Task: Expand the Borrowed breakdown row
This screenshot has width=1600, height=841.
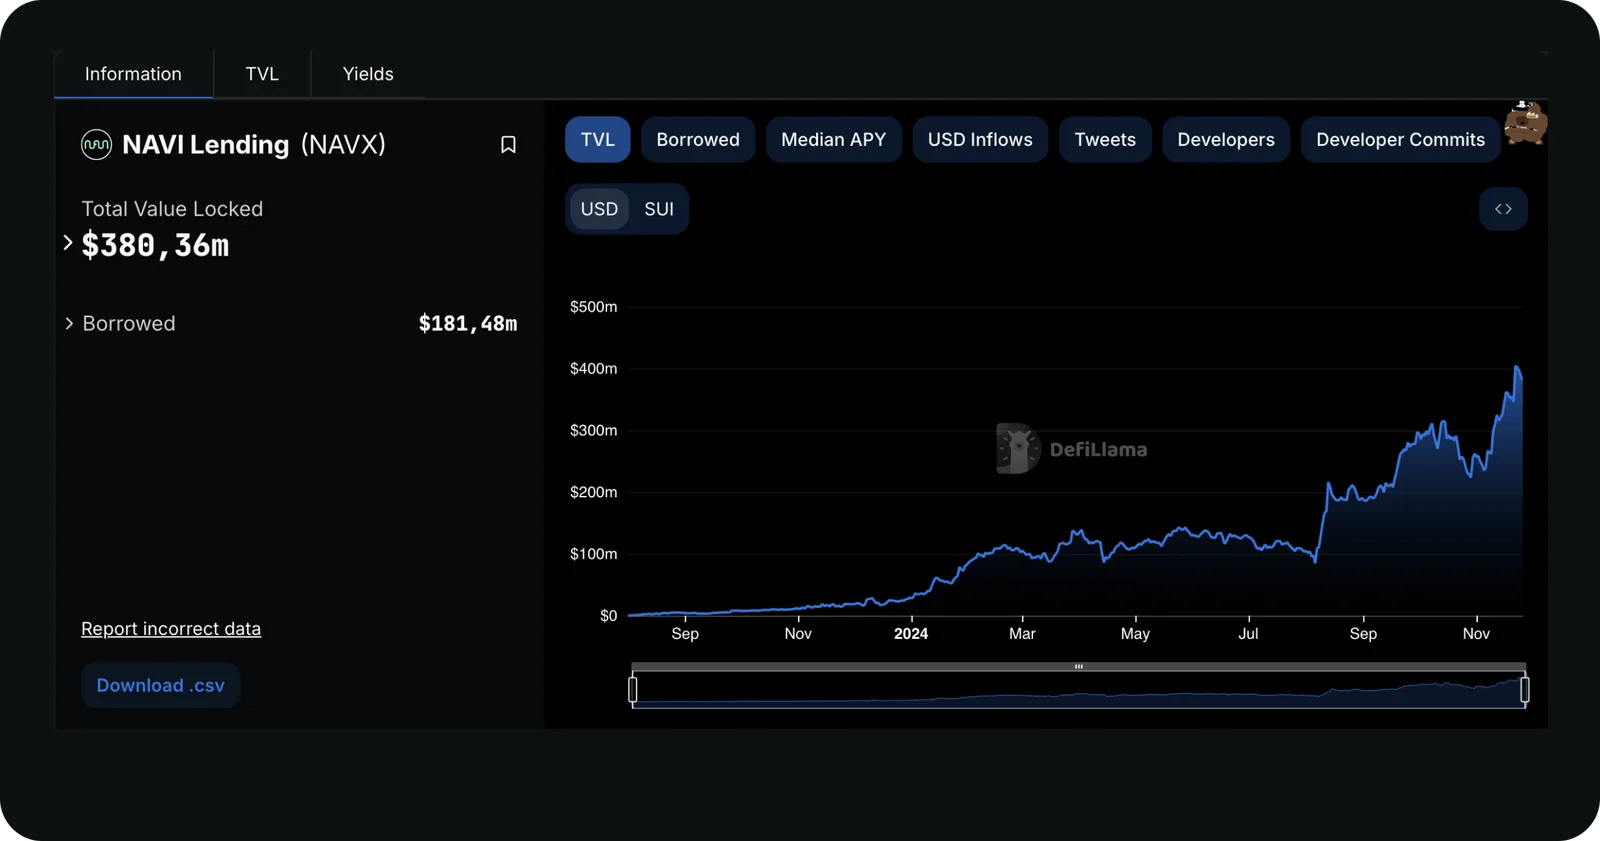Action: click(x=69, y=324)
